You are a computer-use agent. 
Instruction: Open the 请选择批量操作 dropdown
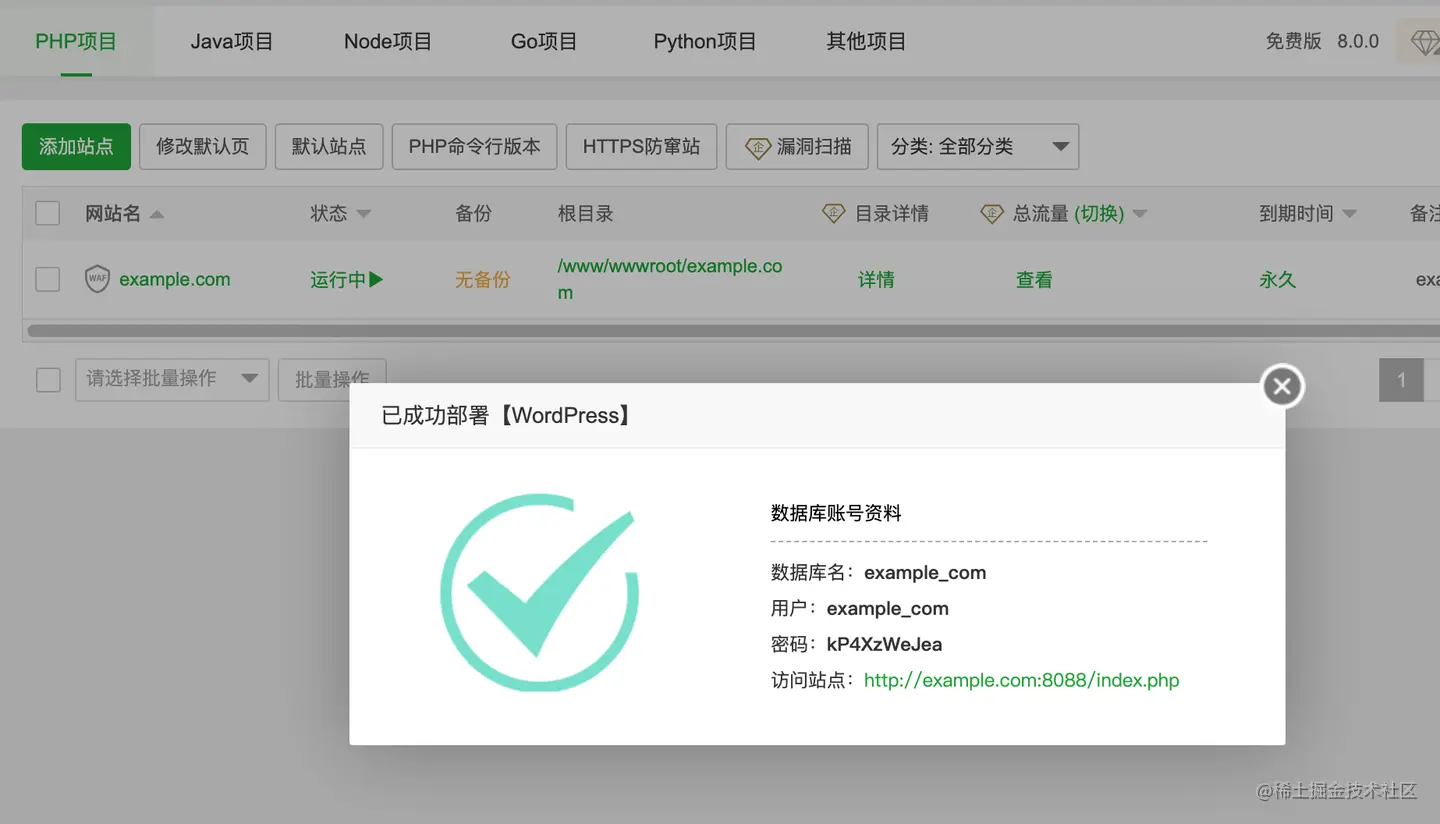(x=172, y=379)
